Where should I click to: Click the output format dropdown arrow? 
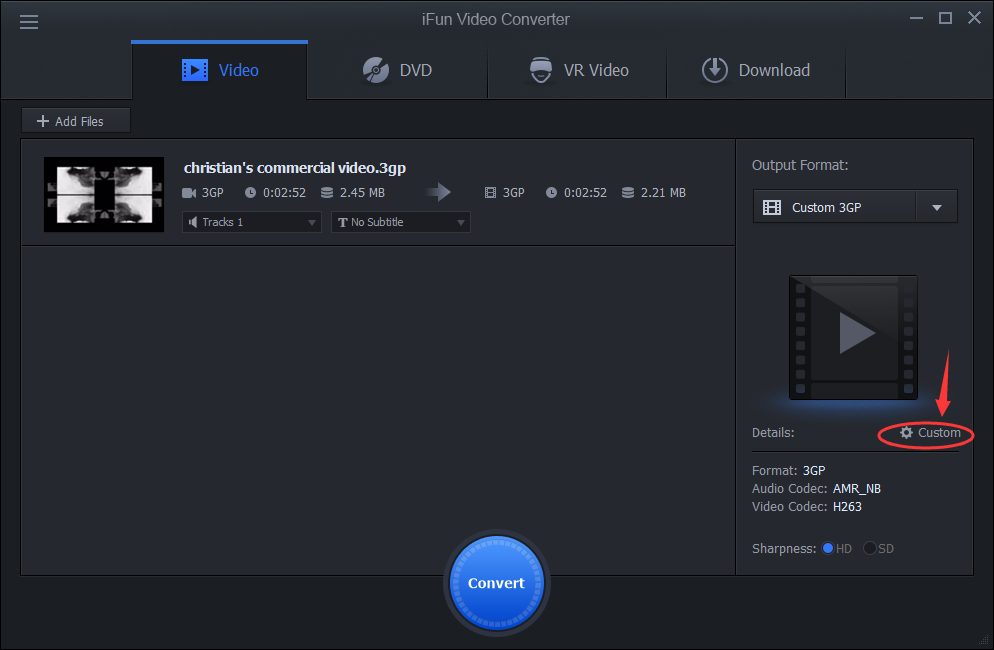[x=937, y=207]
